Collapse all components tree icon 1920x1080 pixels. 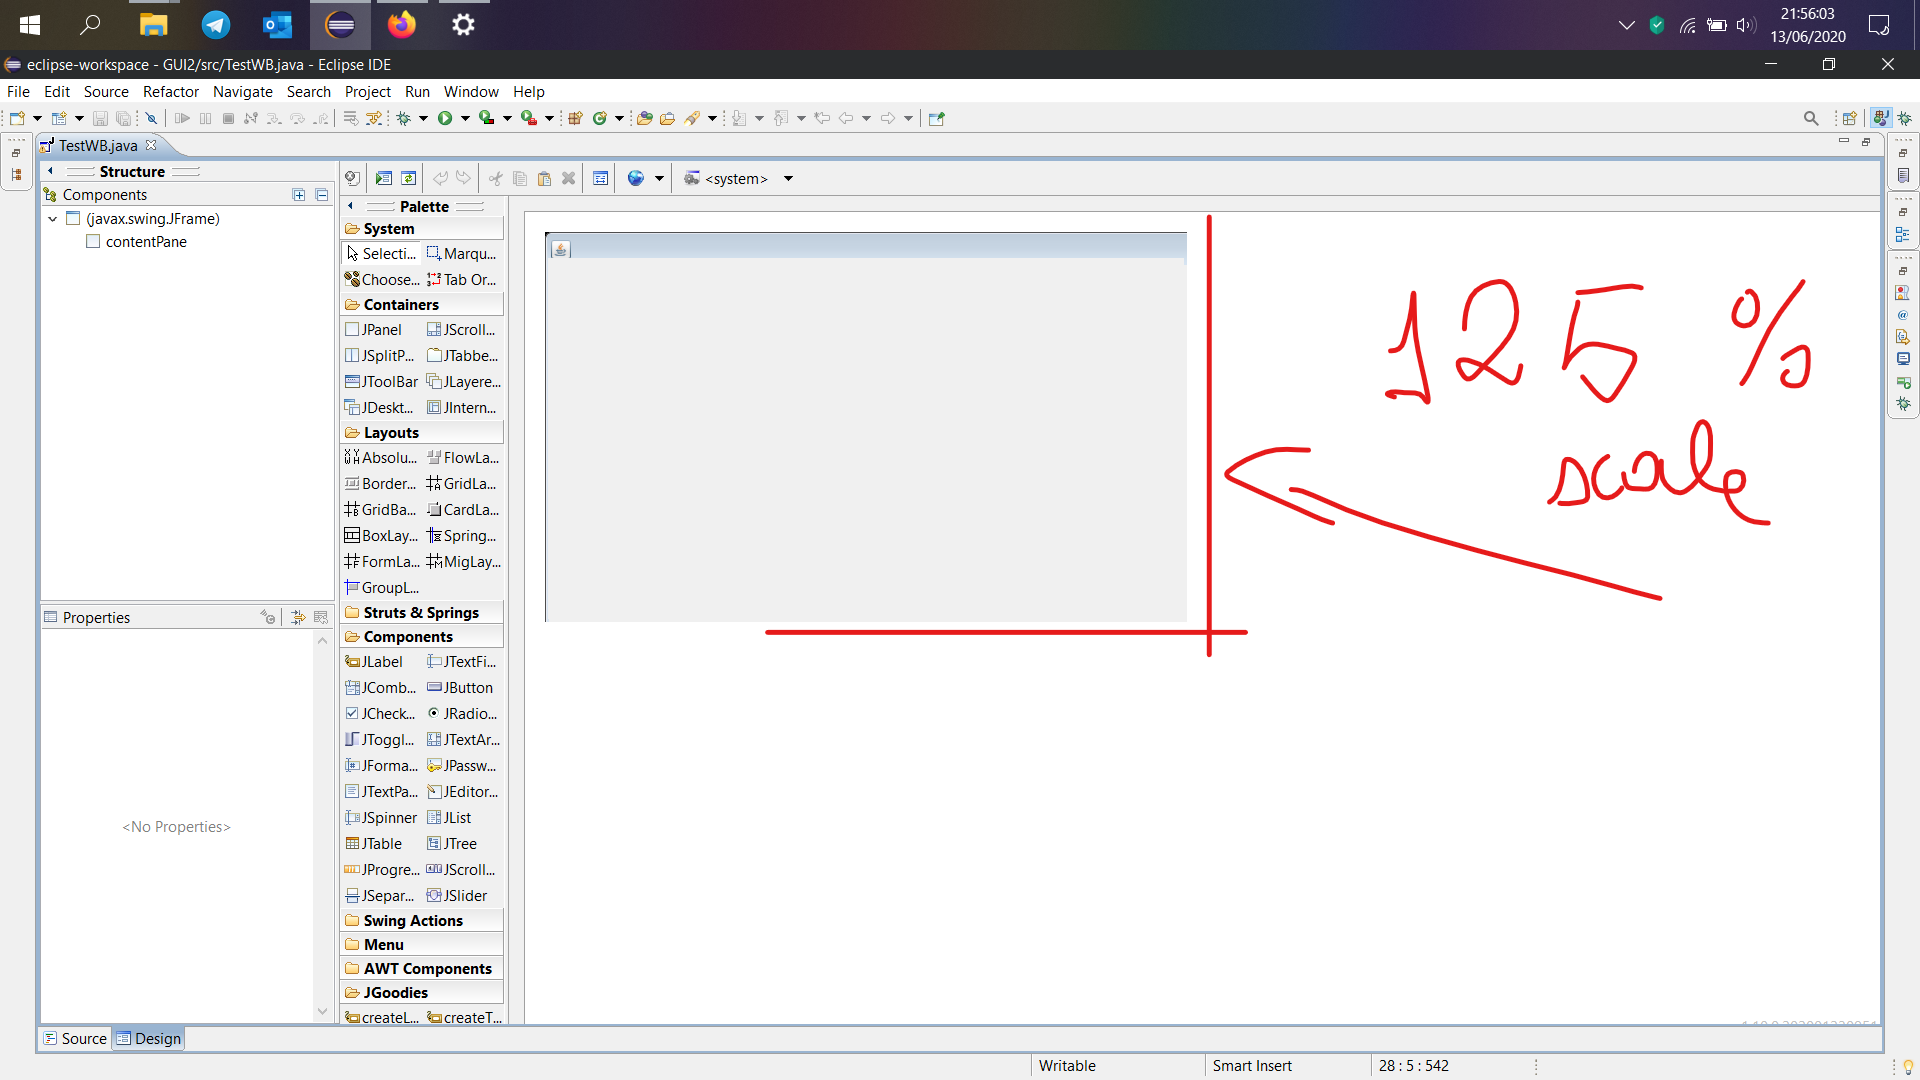click(321, 195)
